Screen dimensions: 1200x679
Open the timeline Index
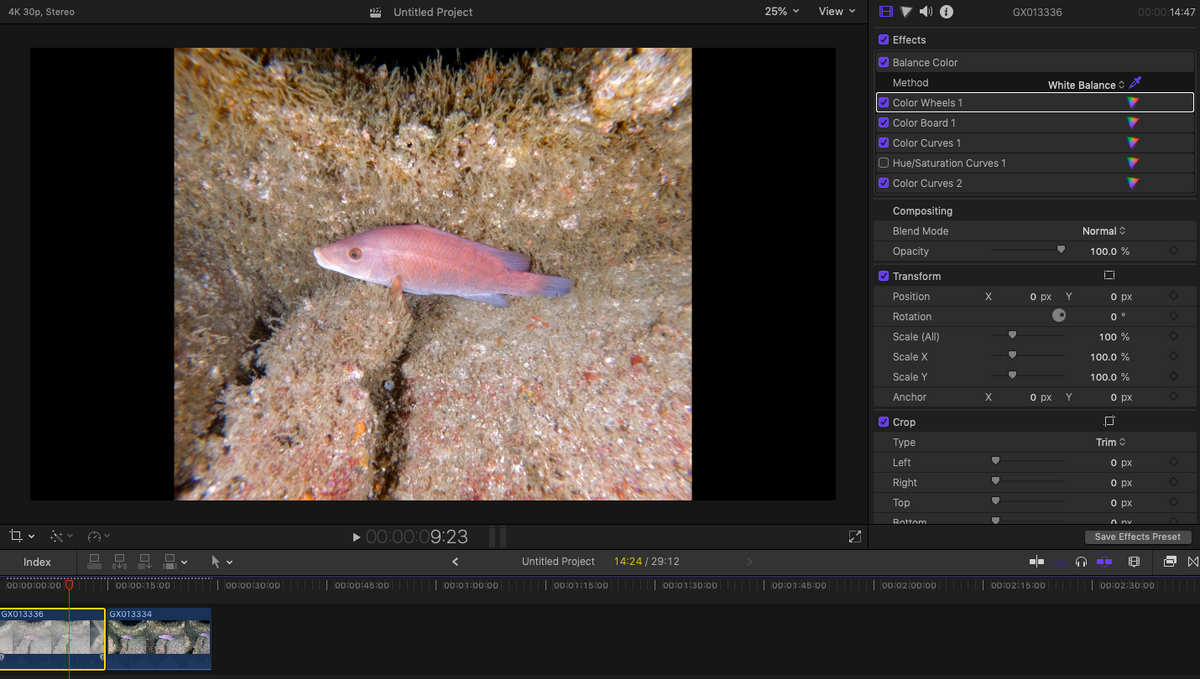[x=37, y=562]
